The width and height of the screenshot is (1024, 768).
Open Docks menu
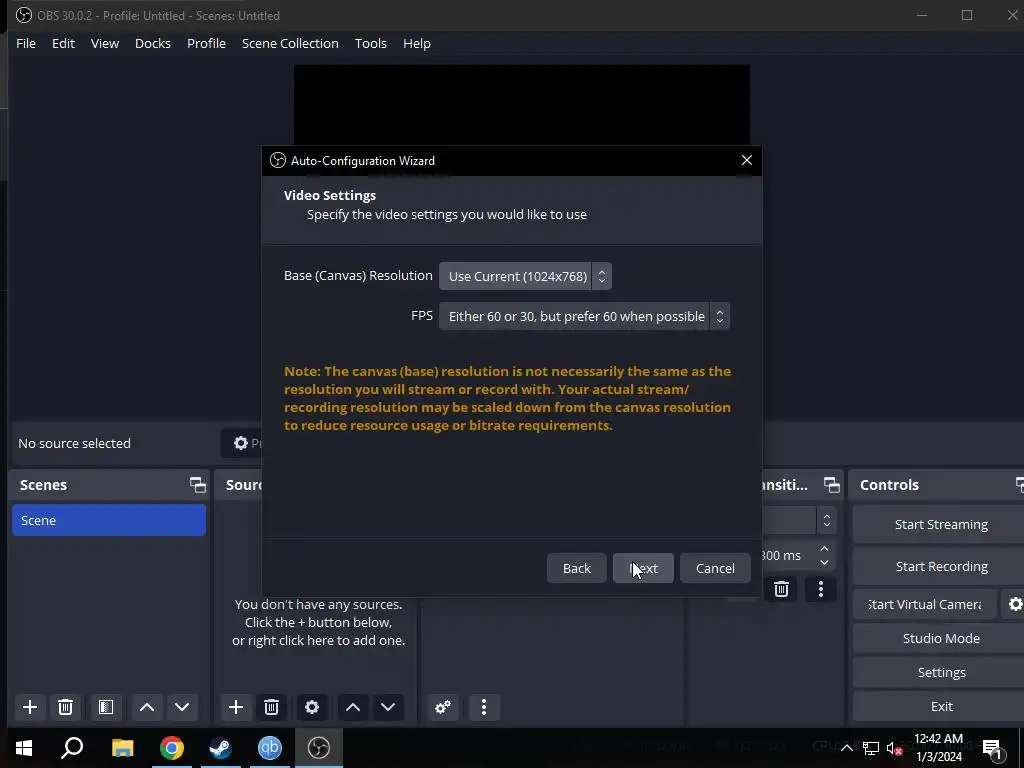pyautogui.click(x=153, y=43)
